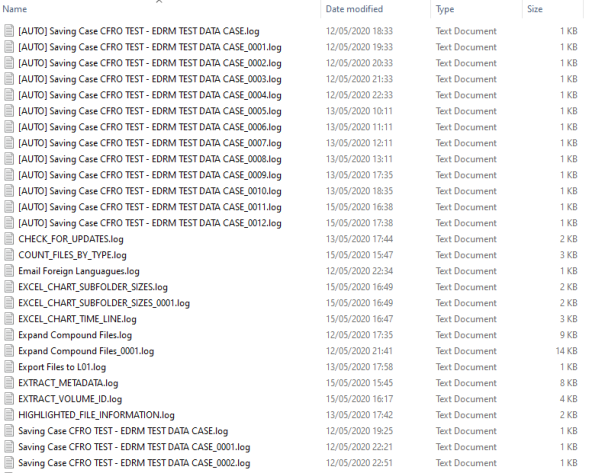Click the CHECK_FOR_UPDATES.log file icon
Viewport: 589px width, 473px height.
[9, 239]
